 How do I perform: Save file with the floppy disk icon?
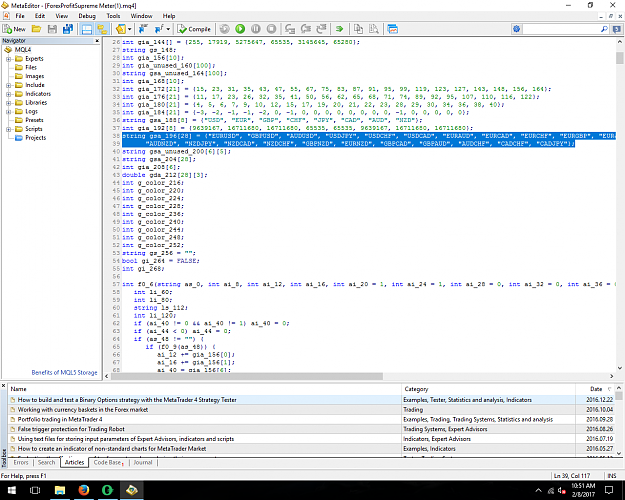[52, 29]
